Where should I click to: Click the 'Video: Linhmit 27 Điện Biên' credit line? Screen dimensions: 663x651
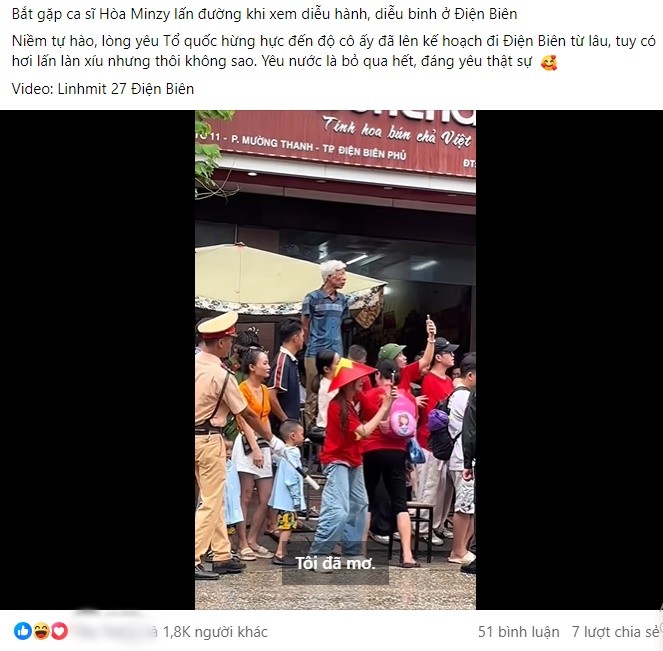pyautogui.click(x=103, y=89)
